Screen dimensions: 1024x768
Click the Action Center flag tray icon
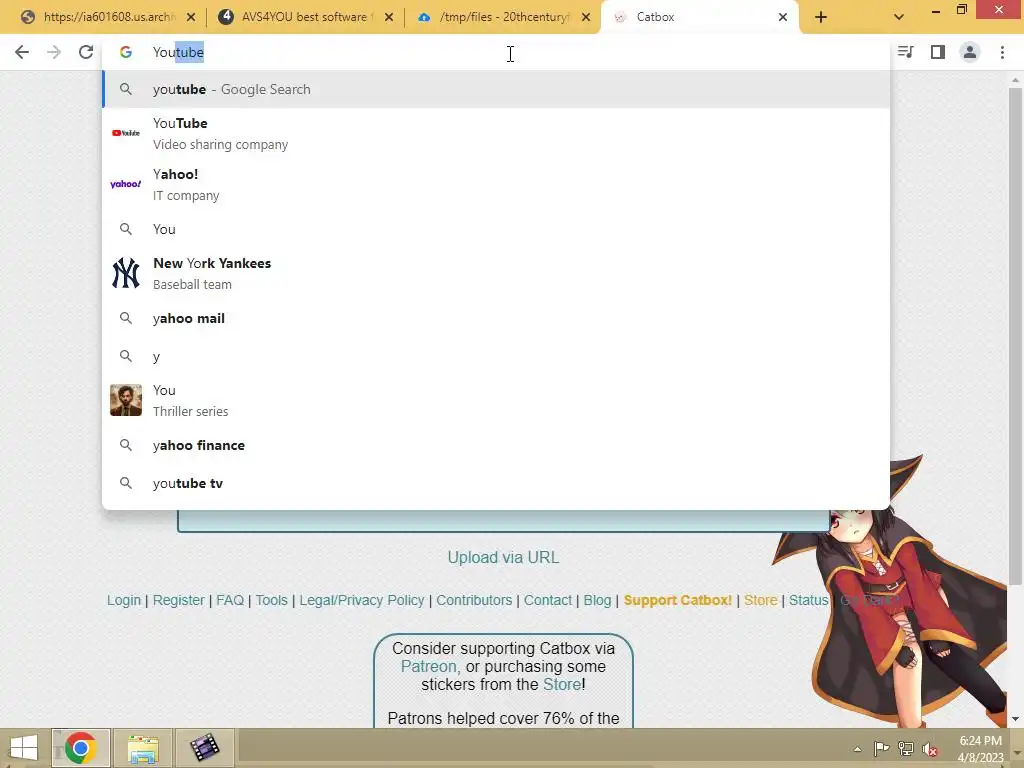(x=881, y=749)
